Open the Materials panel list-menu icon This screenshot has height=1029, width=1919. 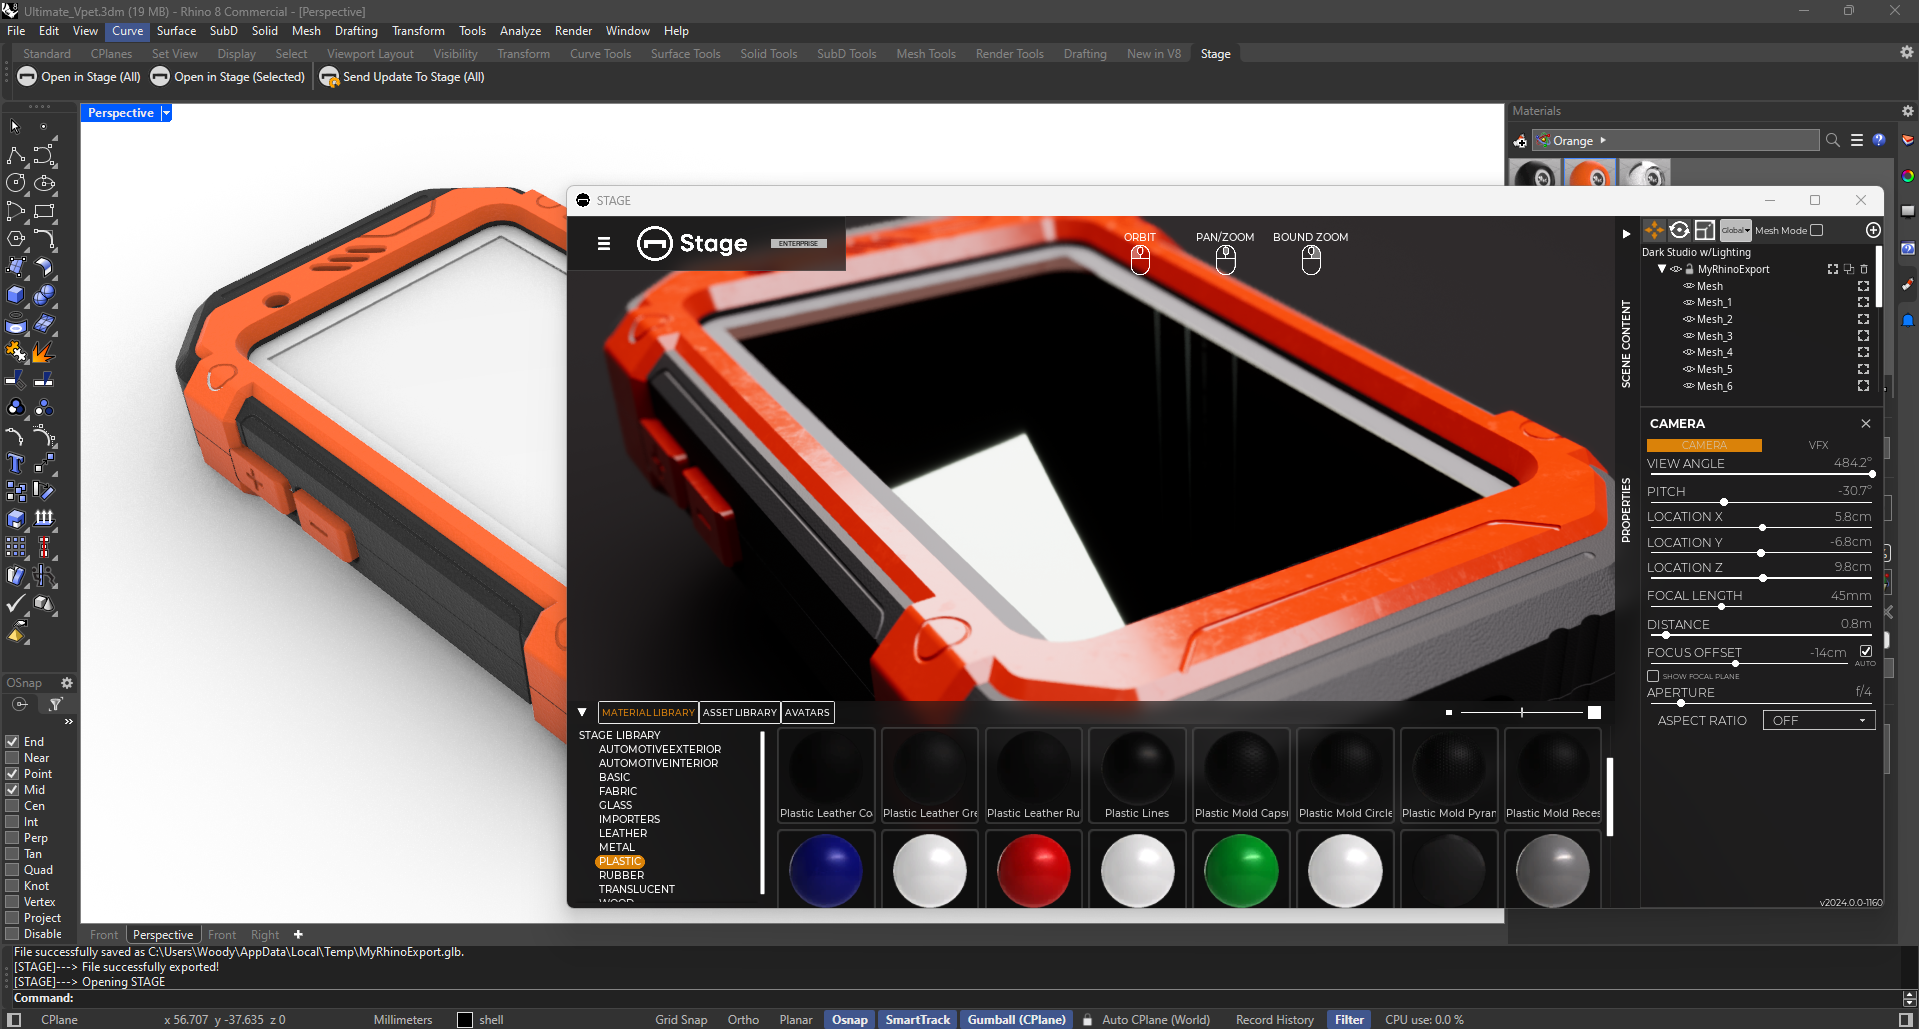(x=1857, y=140)
